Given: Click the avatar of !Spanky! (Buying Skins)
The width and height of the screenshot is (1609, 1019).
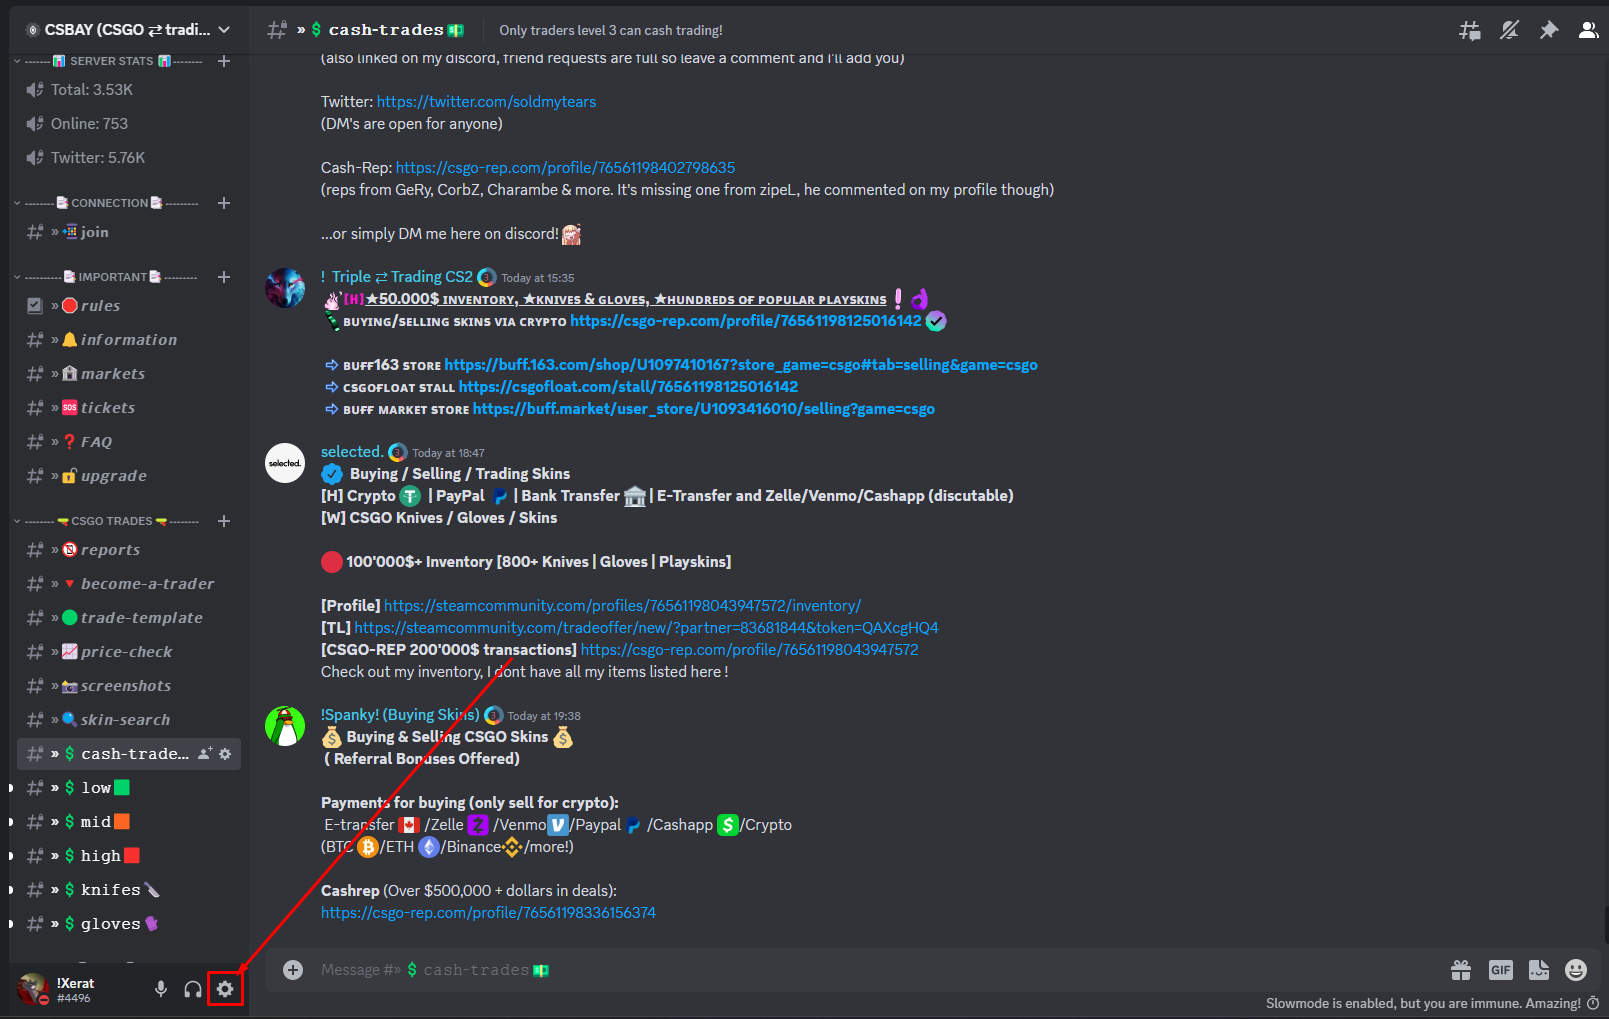Looking at the screenshot, I should (x=285, y=726).
